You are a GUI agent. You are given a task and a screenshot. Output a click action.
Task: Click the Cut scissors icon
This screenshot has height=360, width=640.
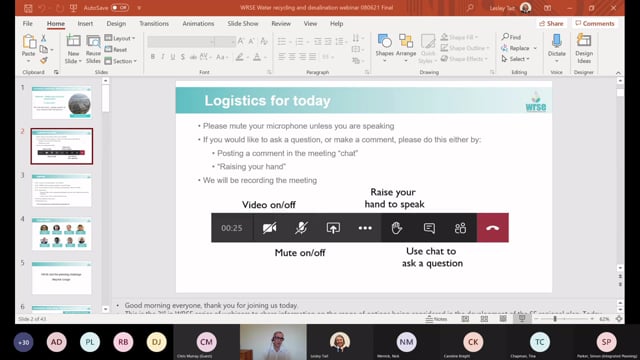coord(44,38)
